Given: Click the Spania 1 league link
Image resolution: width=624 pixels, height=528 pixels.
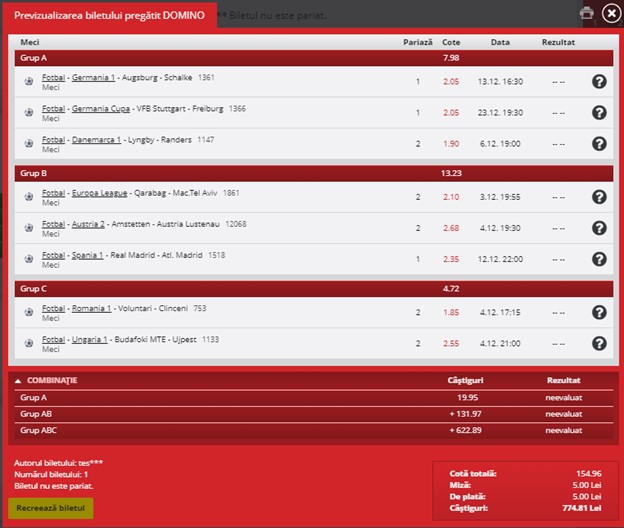Looking at the screenshot, I should coord(89,254).
